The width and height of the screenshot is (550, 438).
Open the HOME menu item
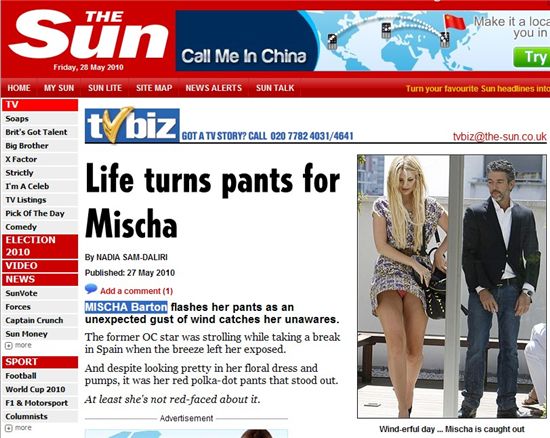tap(19, 88)
